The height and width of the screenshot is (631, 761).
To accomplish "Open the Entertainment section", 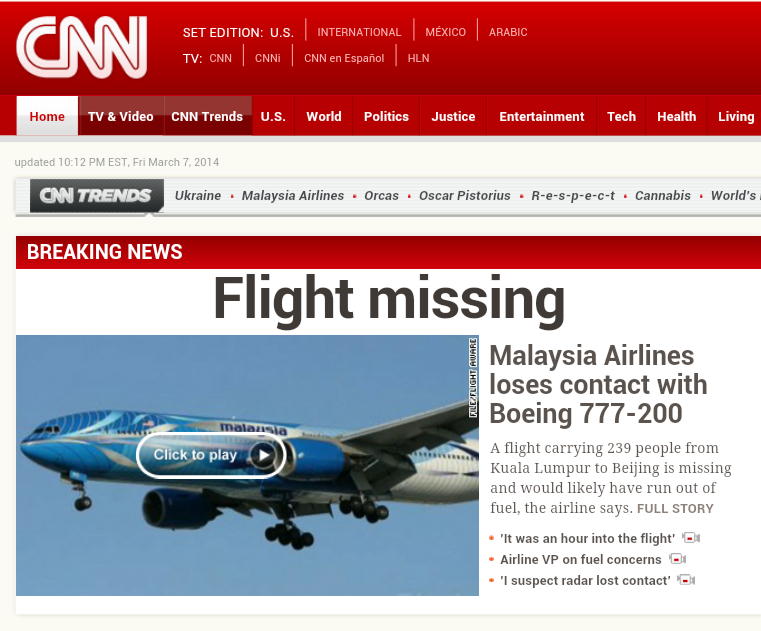I will click(x=542, y=116).
